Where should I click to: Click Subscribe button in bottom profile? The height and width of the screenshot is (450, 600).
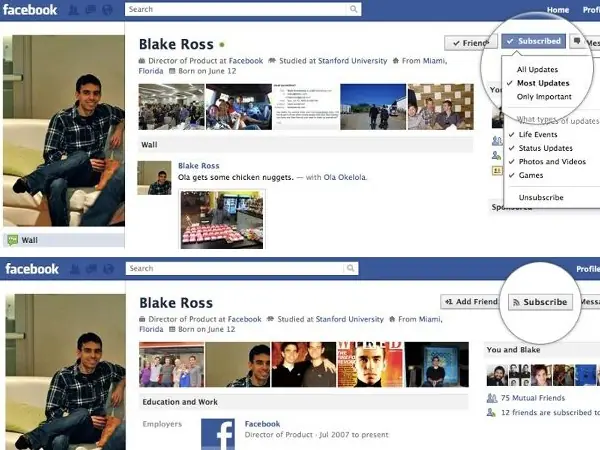click(540, 302)
